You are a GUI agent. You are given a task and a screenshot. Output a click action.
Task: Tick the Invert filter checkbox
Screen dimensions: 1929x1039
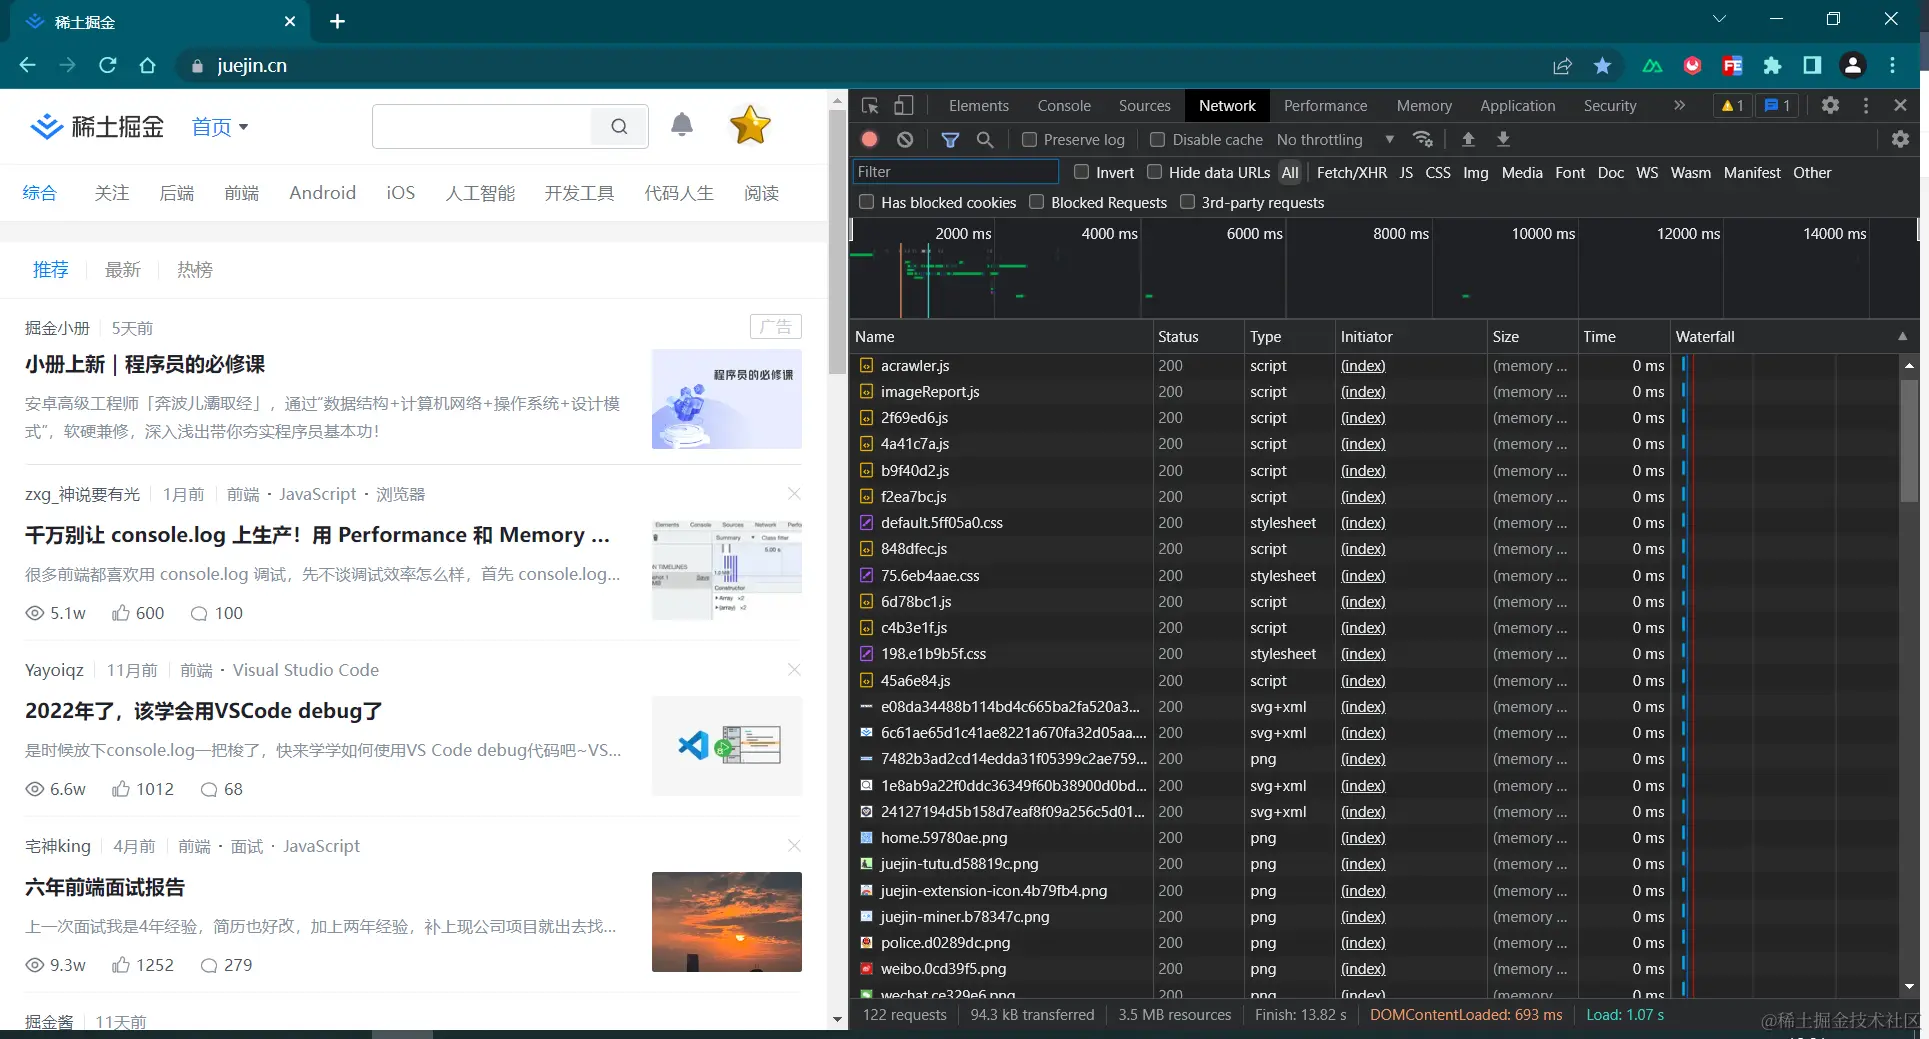point(1081,172)
